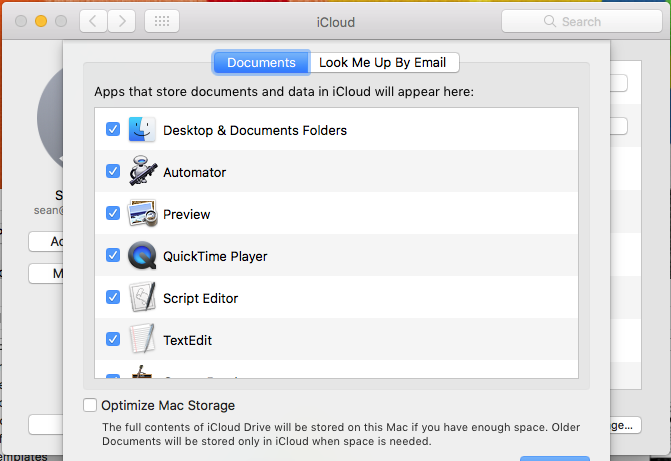
Task: Select the Script Editor list row
Action: coord(350,298)
